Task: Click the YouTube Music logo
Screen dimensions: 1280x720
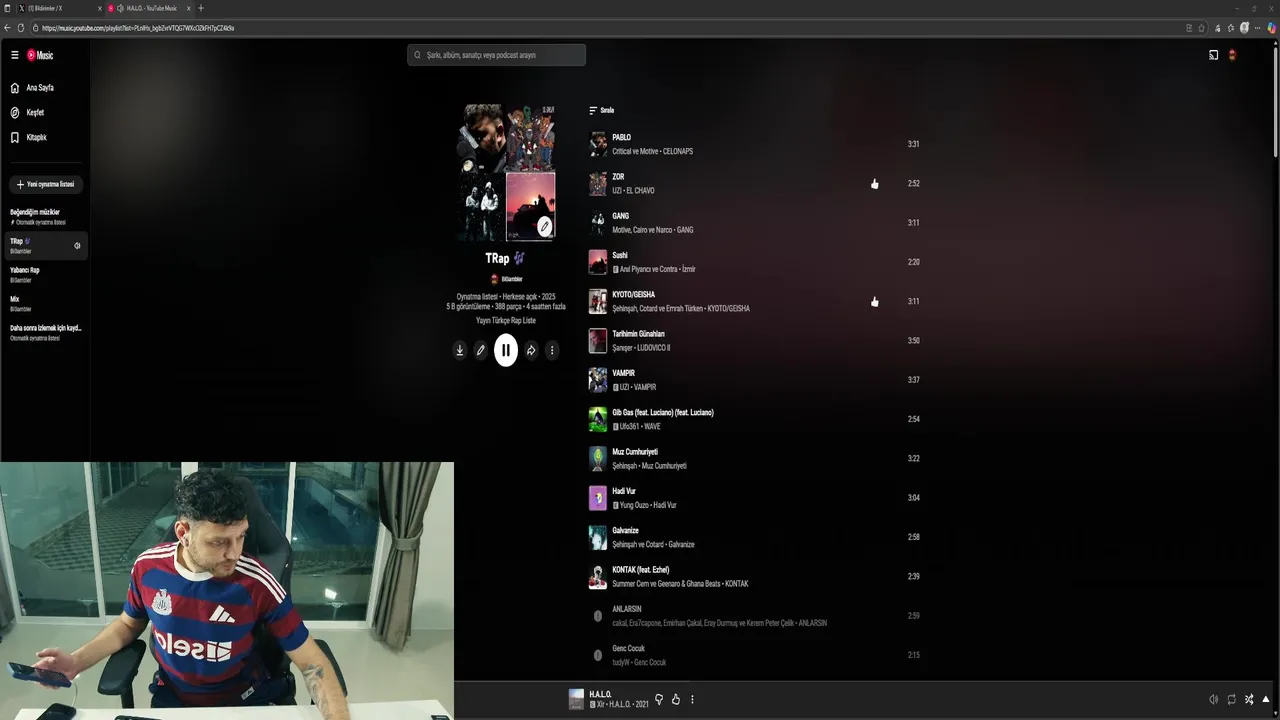Action: [40, 55]
